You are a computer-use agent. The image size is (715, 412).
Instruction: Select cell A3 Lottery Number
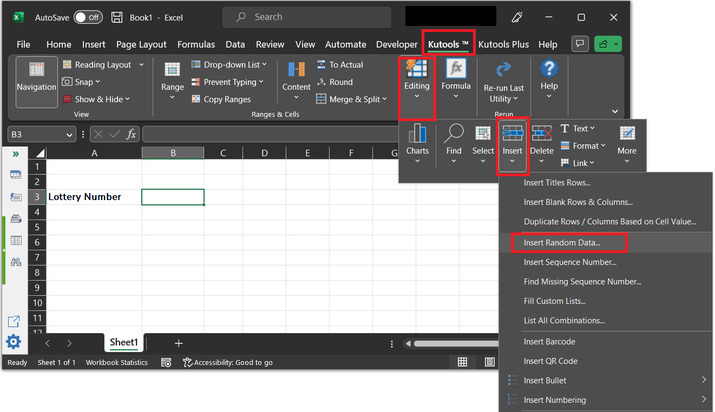pyautogui.click(x=94, y=197)
